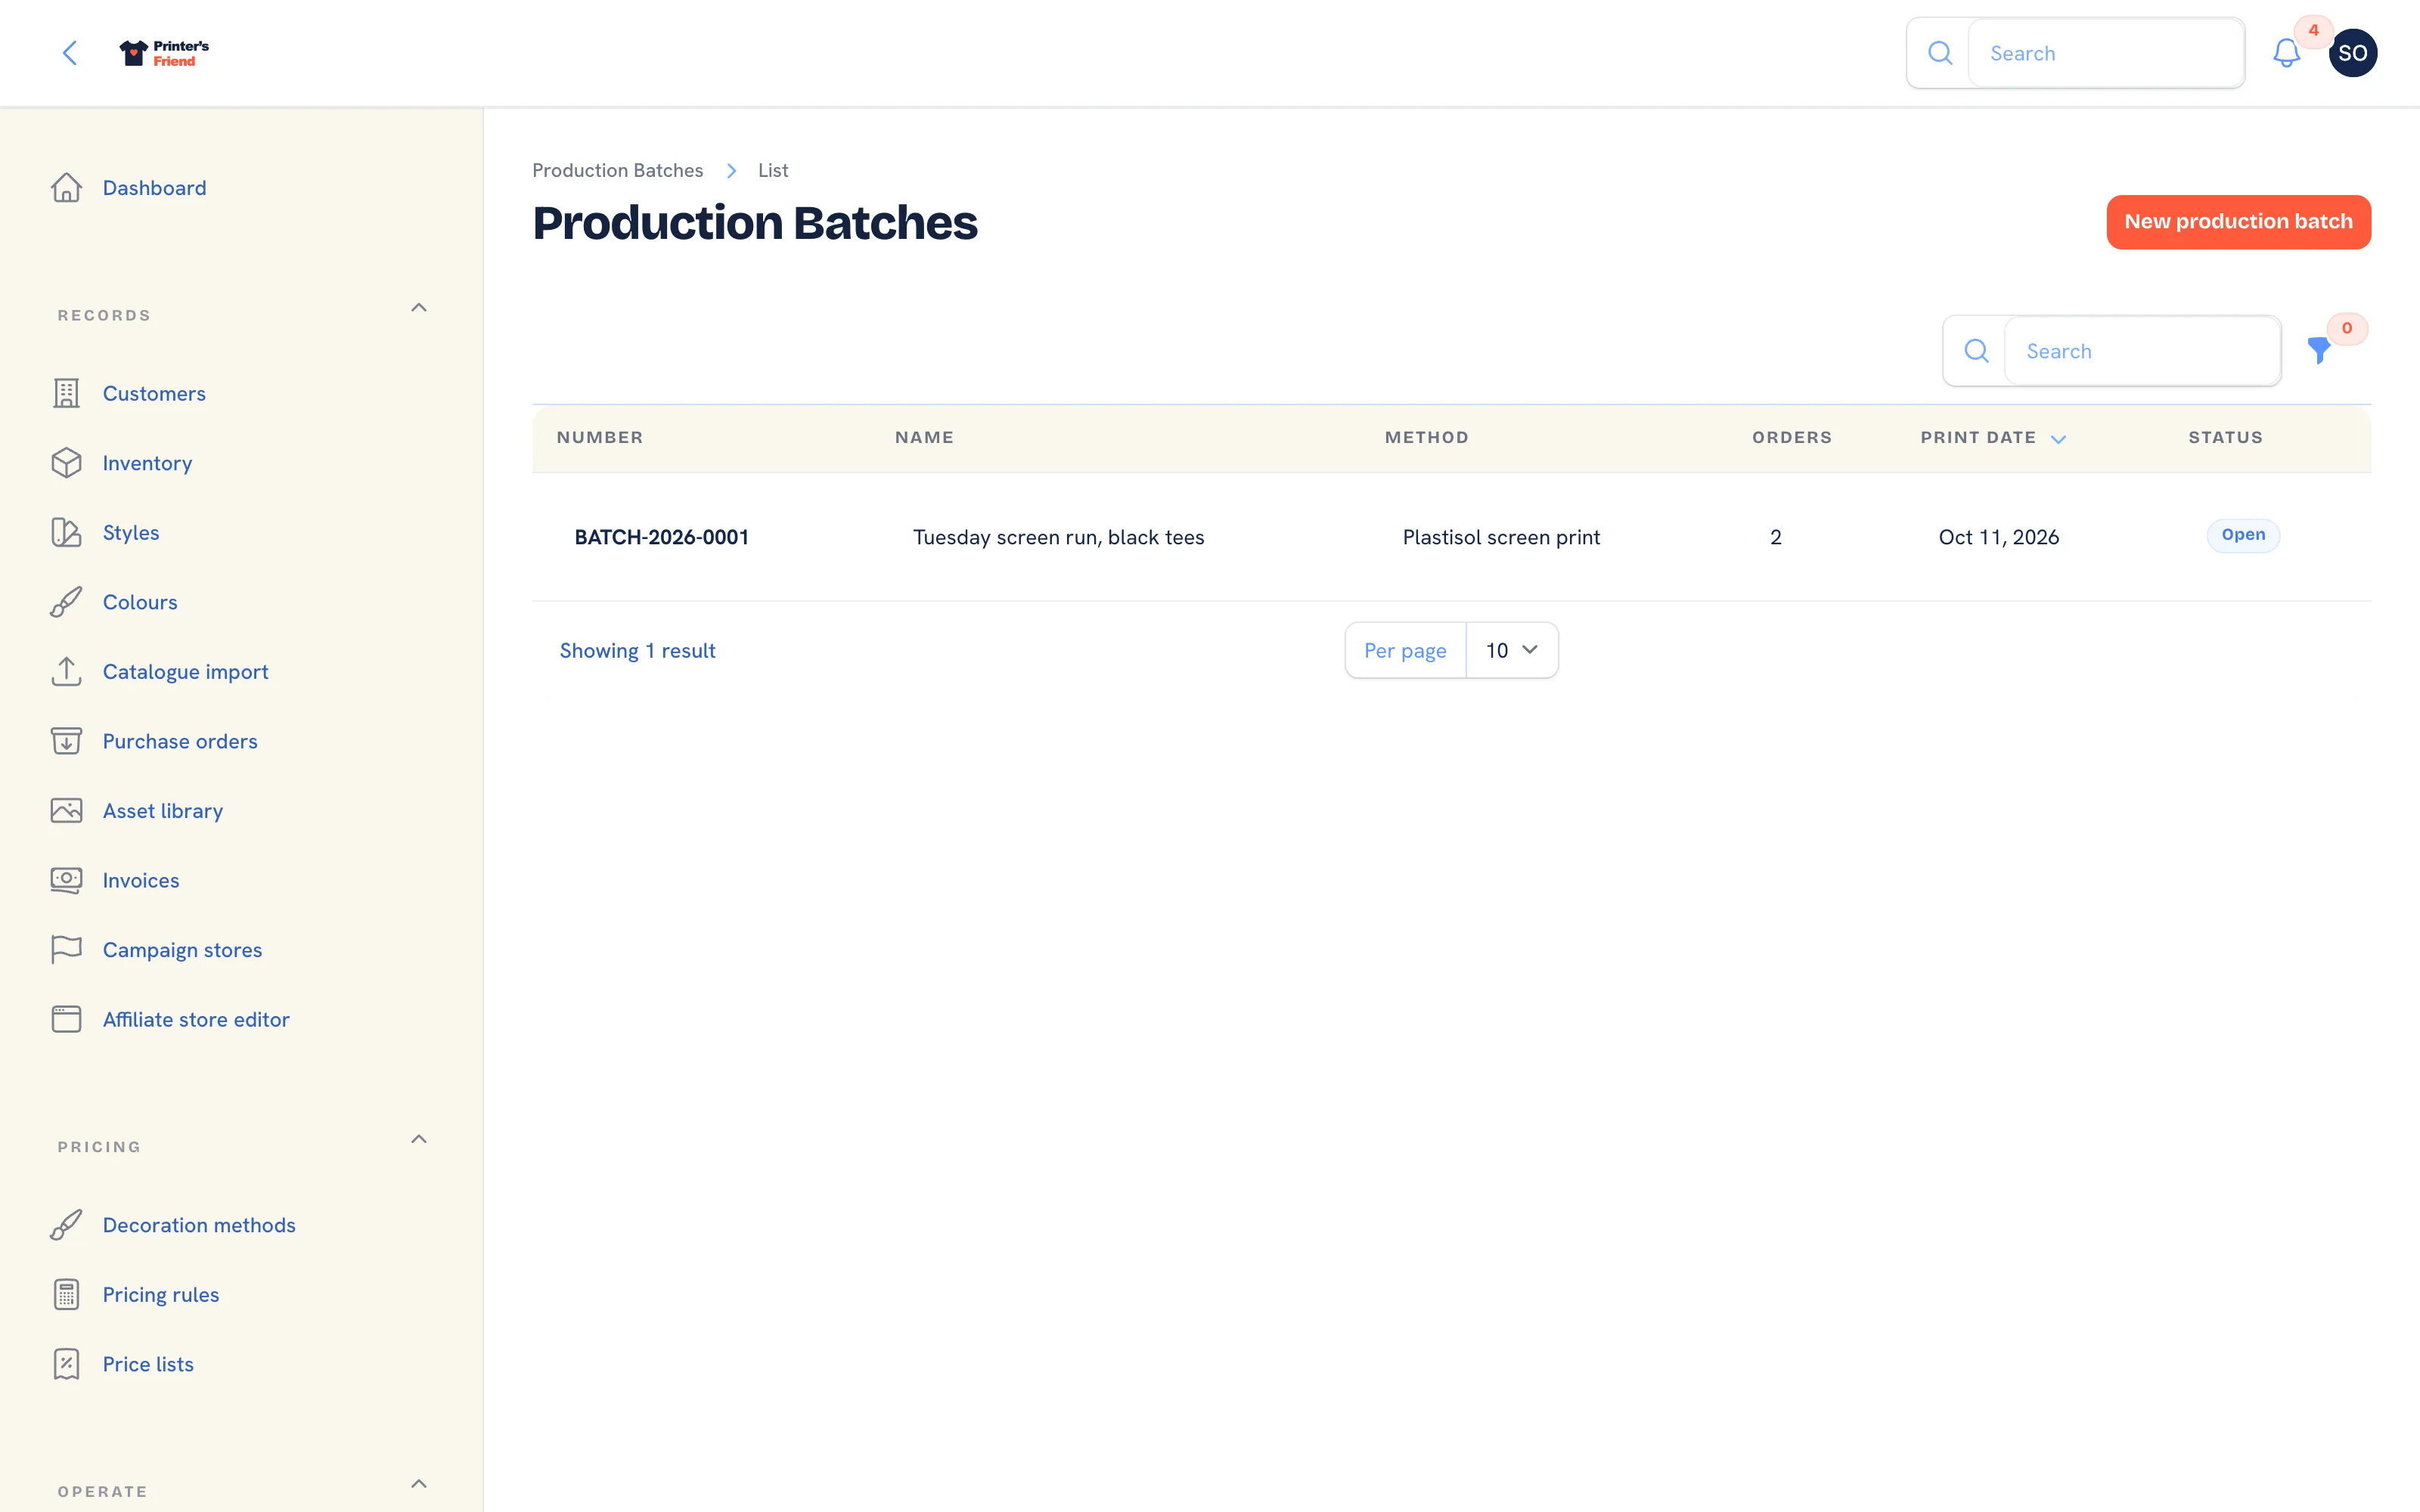The height and width of the screenshot is (1512, 2420).
Task: Click the 'Showing 1 result' text
Action: [x=637, y=650]
